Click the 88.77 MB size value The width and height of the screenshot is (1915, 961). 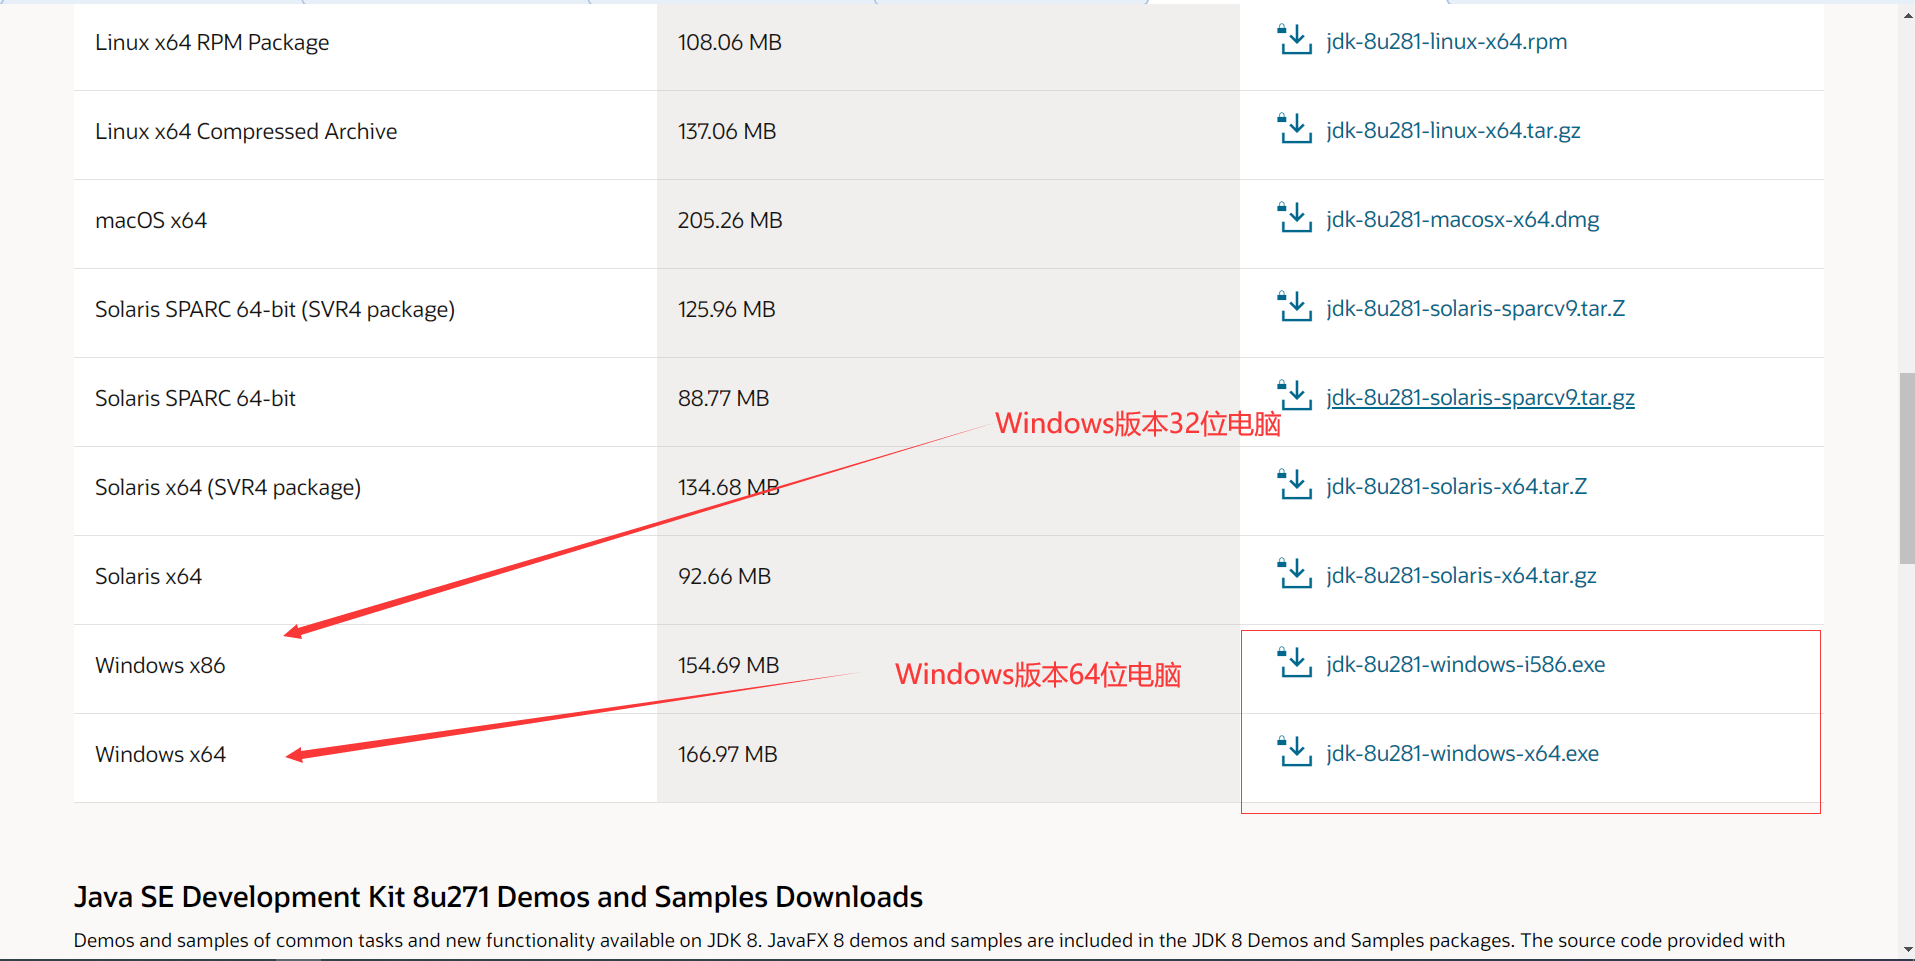[723, 399]
